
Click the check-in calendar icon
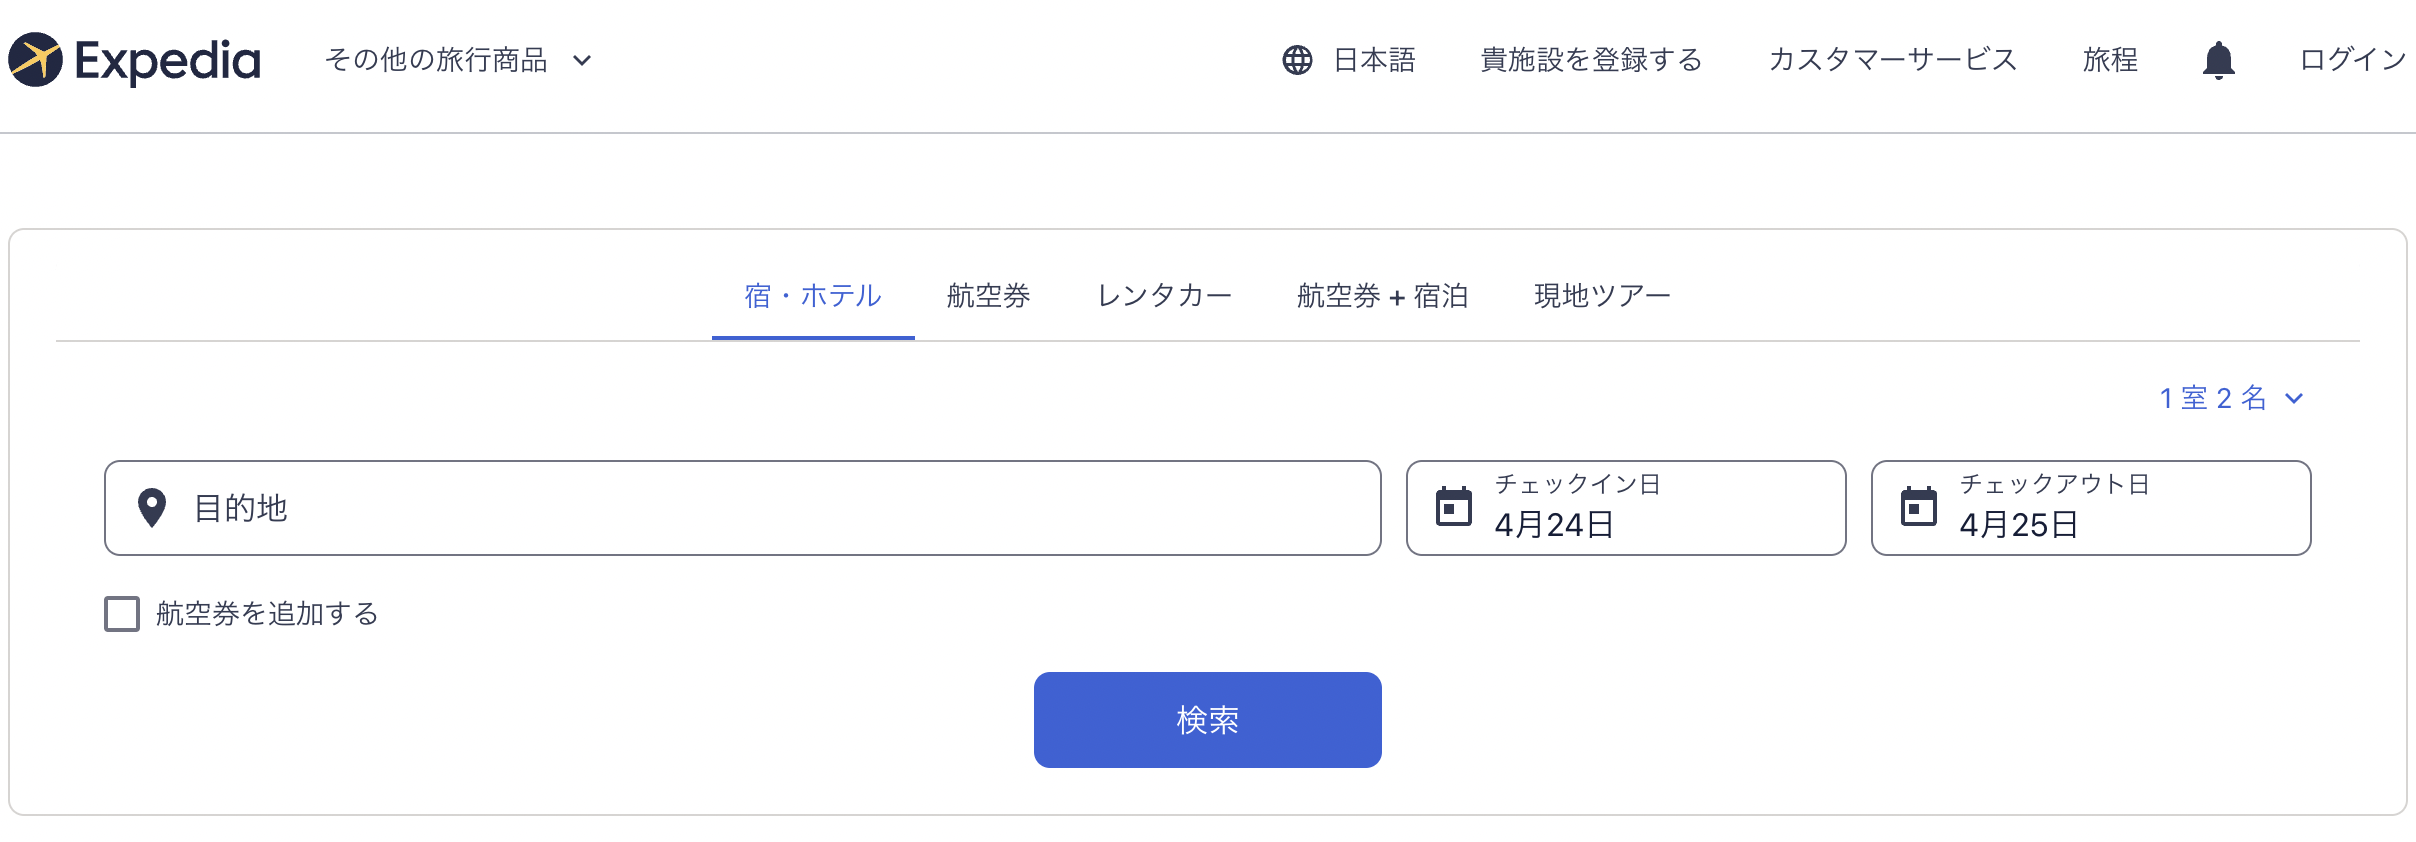click(1454, 507)
